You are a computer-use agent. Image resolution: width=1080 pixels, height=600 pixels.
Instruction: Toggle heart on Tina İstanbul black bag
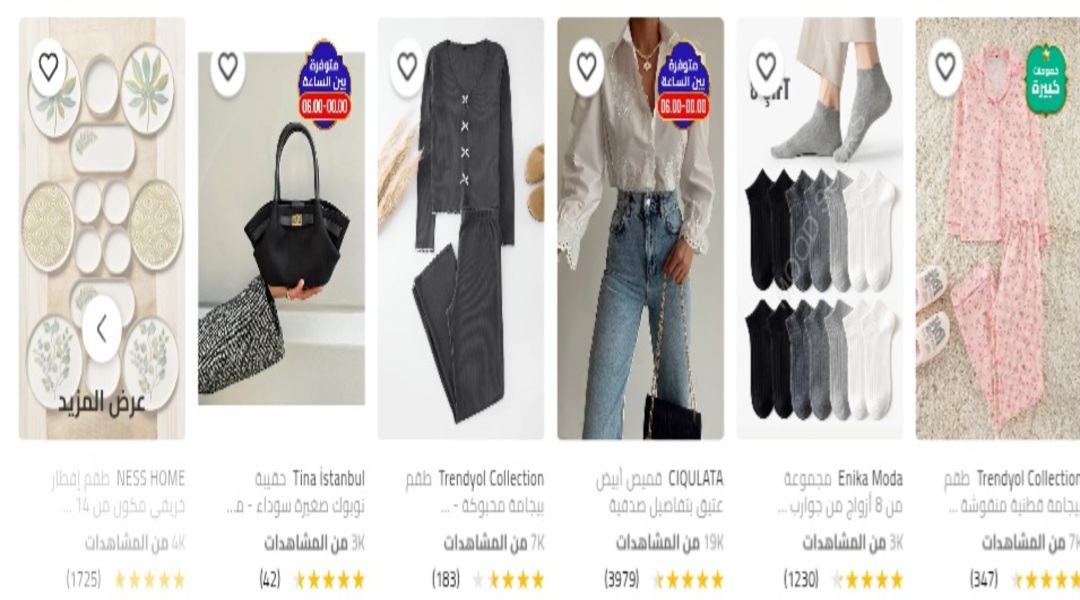click(228, 67)
